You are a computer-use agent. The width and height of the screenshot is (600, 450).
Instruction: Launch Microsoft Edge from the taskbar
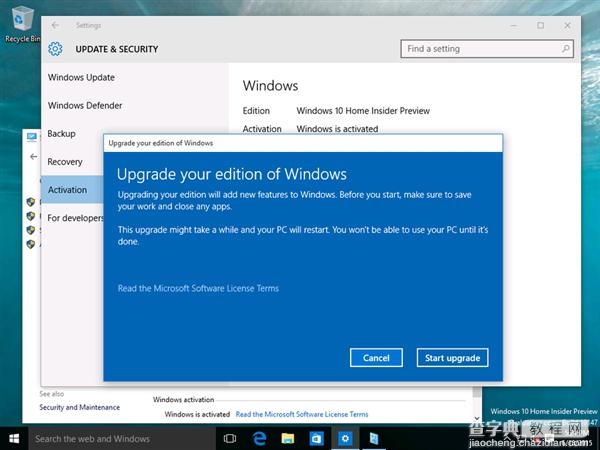click(259, 439)
